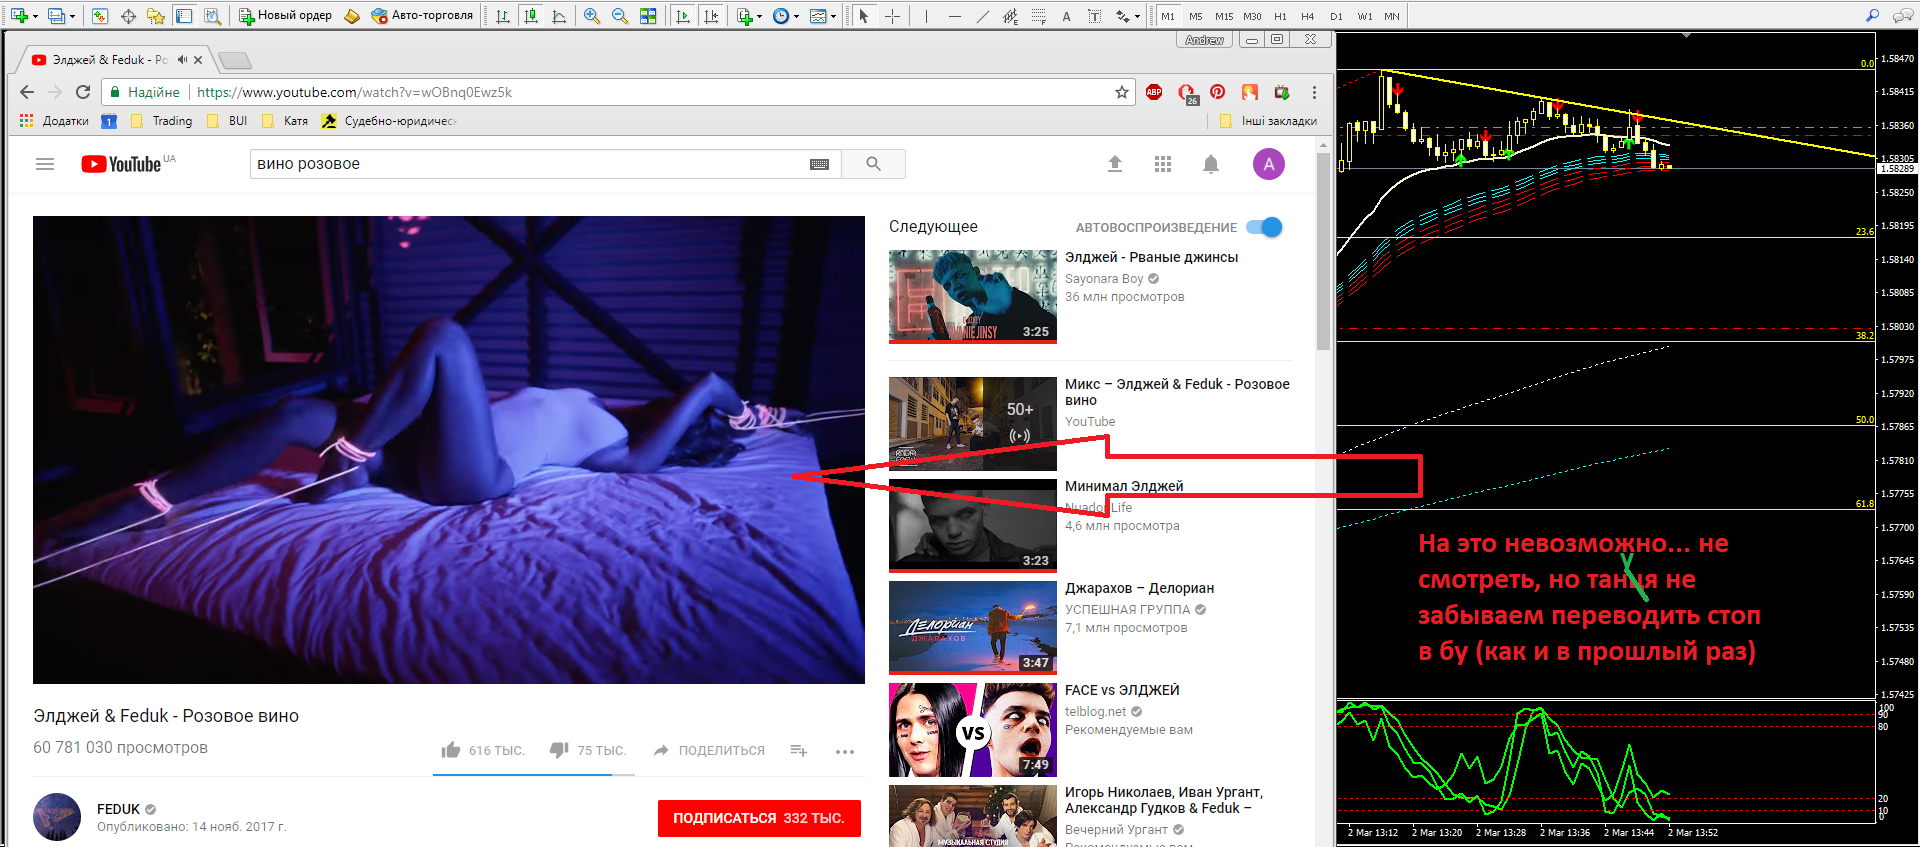Select the crosshair tool
This screenshot has width=1920, height=847.
coord(892,16)
